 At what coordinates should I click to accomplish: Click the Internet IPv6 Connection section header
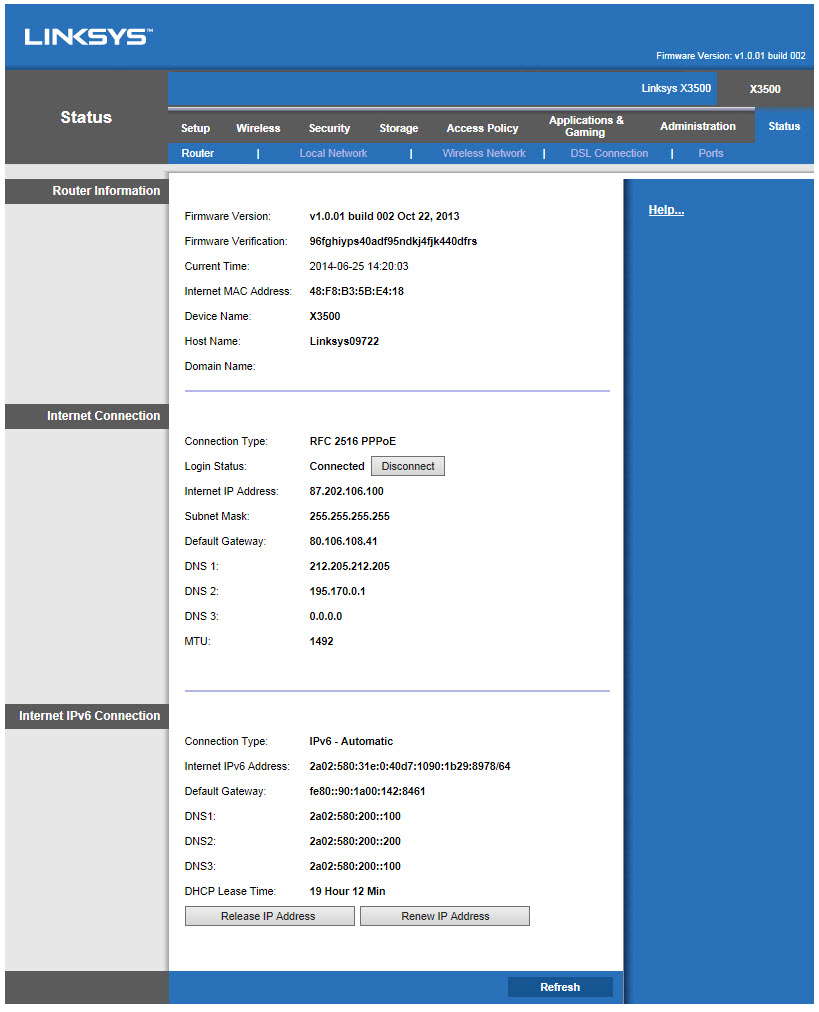tap(86, 716)
